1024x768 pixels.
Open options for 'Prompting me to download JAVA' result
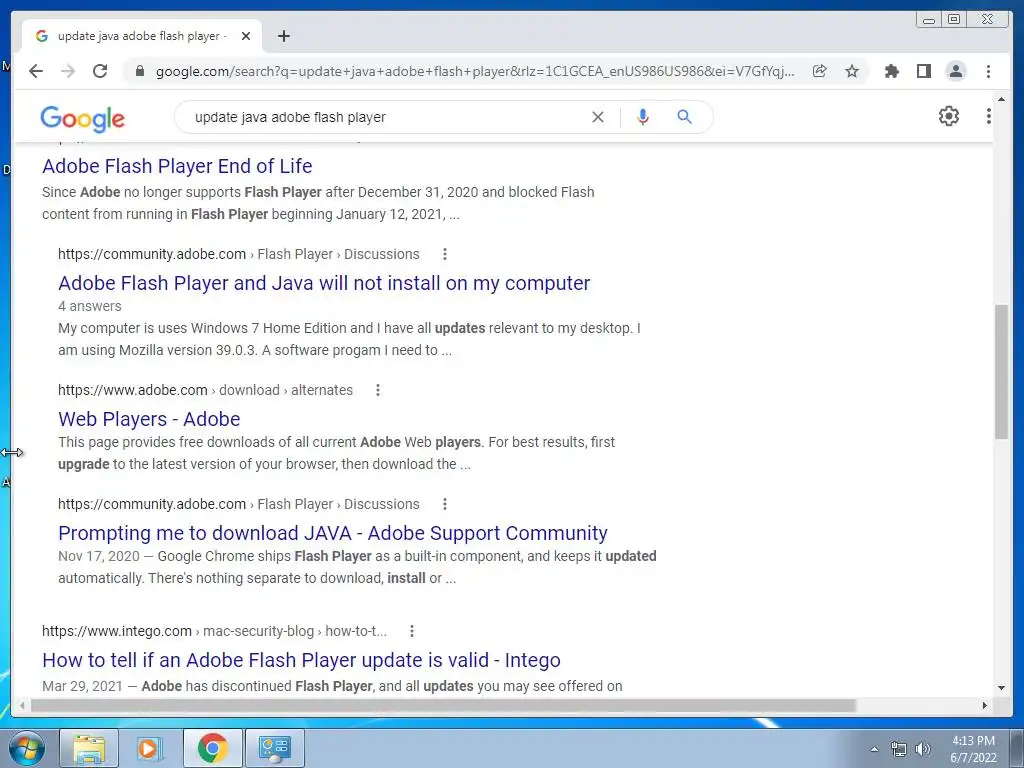445,504
